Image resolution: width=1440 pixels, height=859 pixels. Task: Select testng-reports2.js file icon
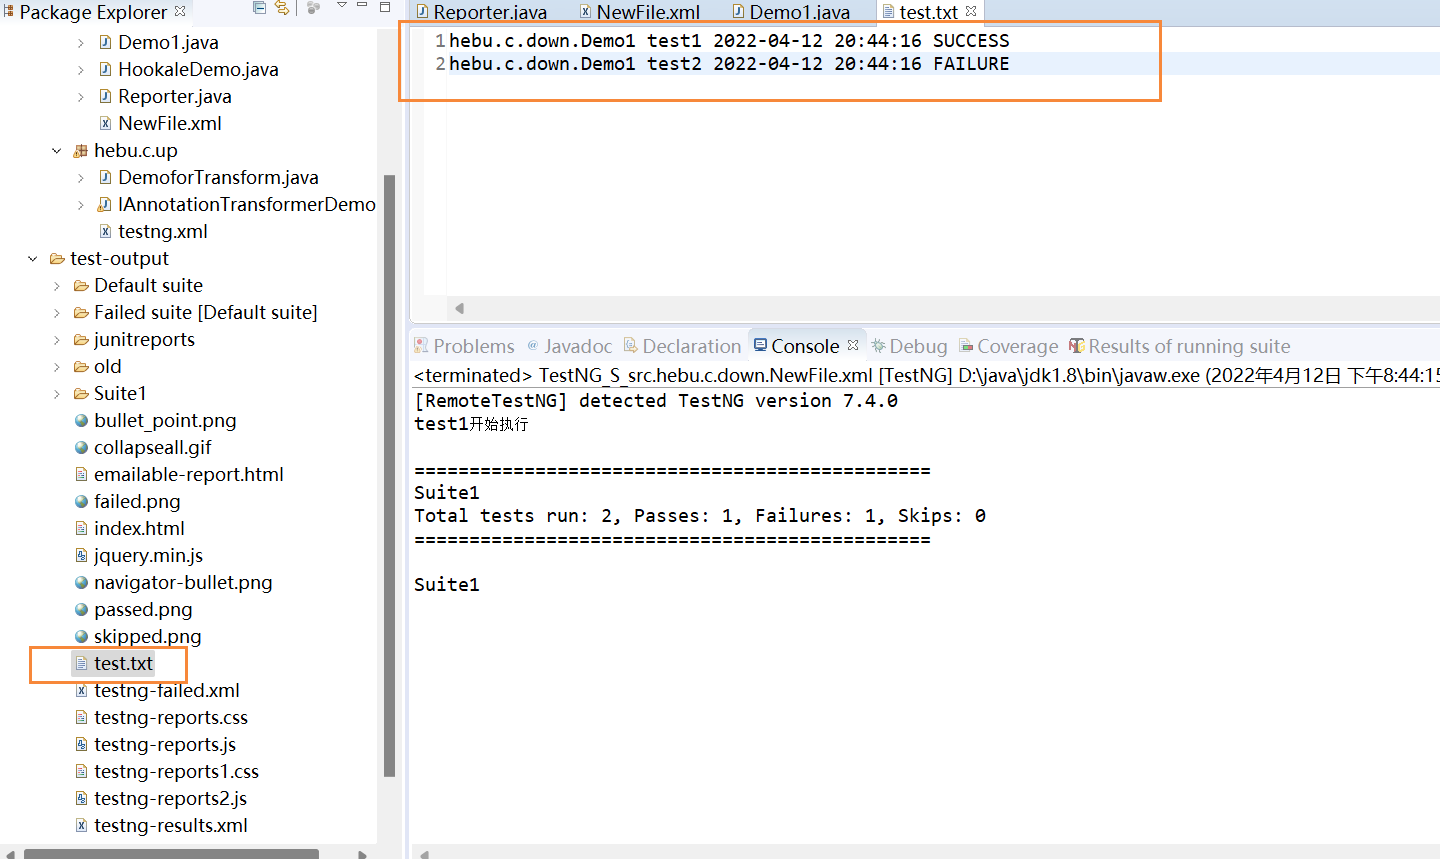[x=82, y=799]
